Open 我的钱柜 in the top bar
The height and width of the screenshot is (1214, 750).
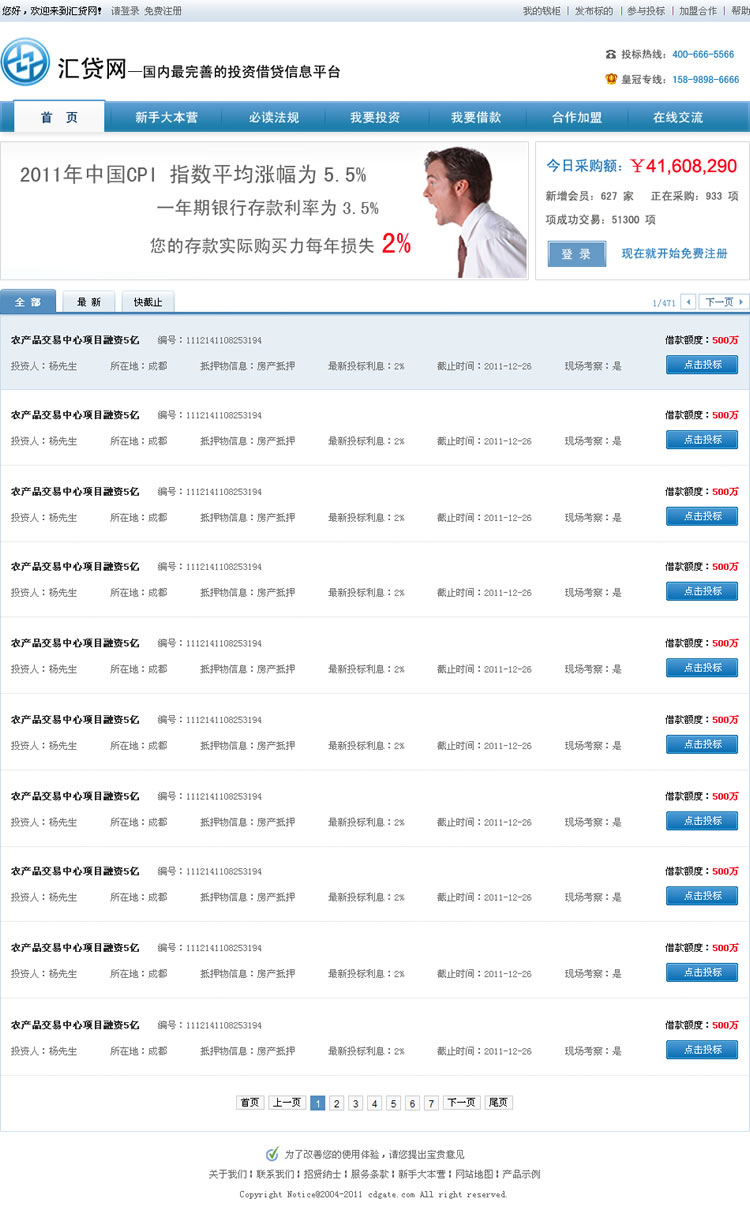[x=541, y=11]
